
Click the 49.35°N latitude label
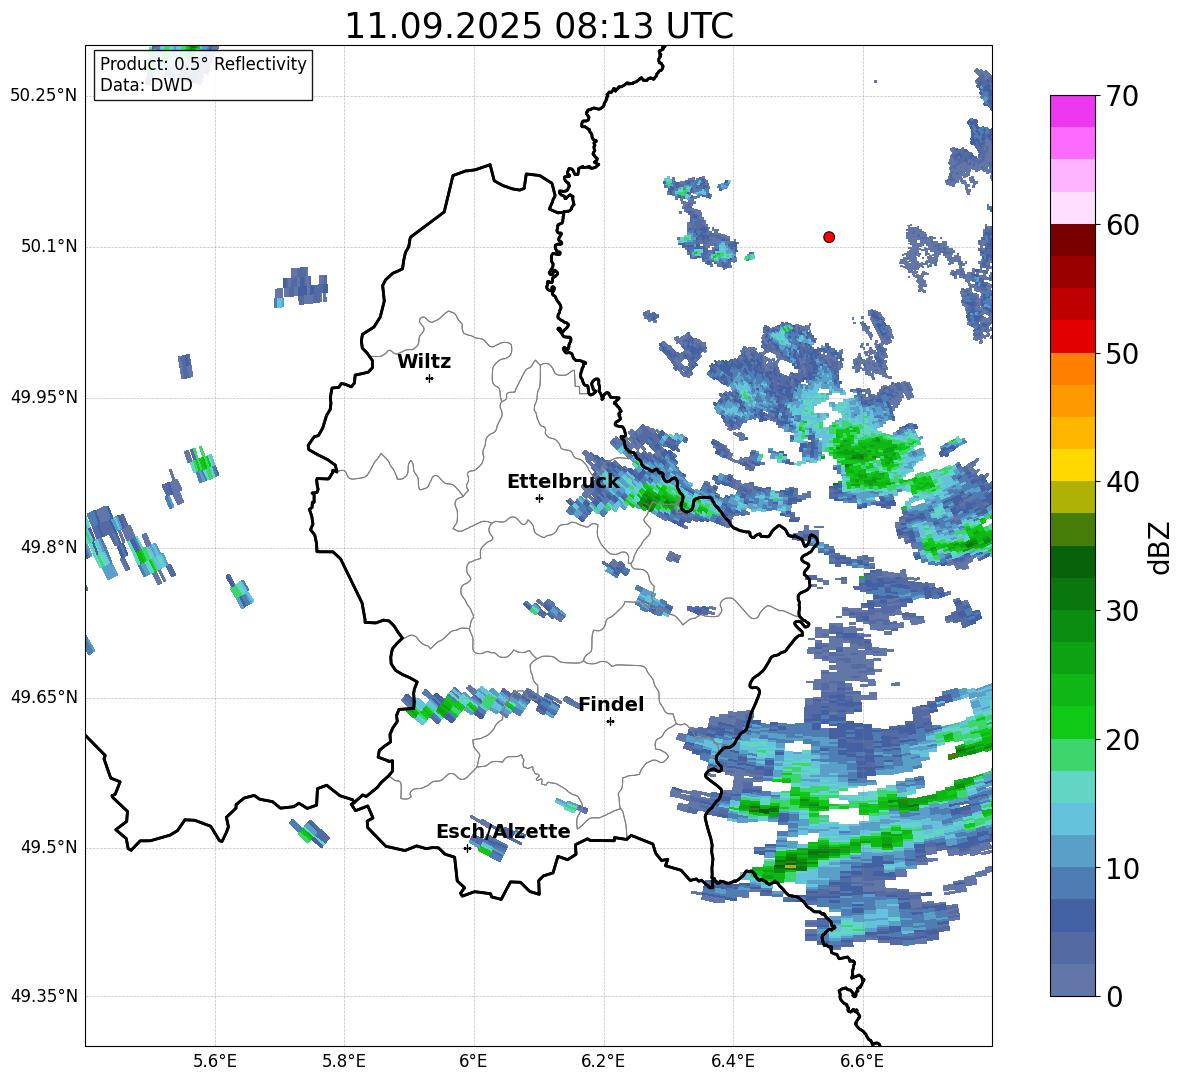[43, 996]
